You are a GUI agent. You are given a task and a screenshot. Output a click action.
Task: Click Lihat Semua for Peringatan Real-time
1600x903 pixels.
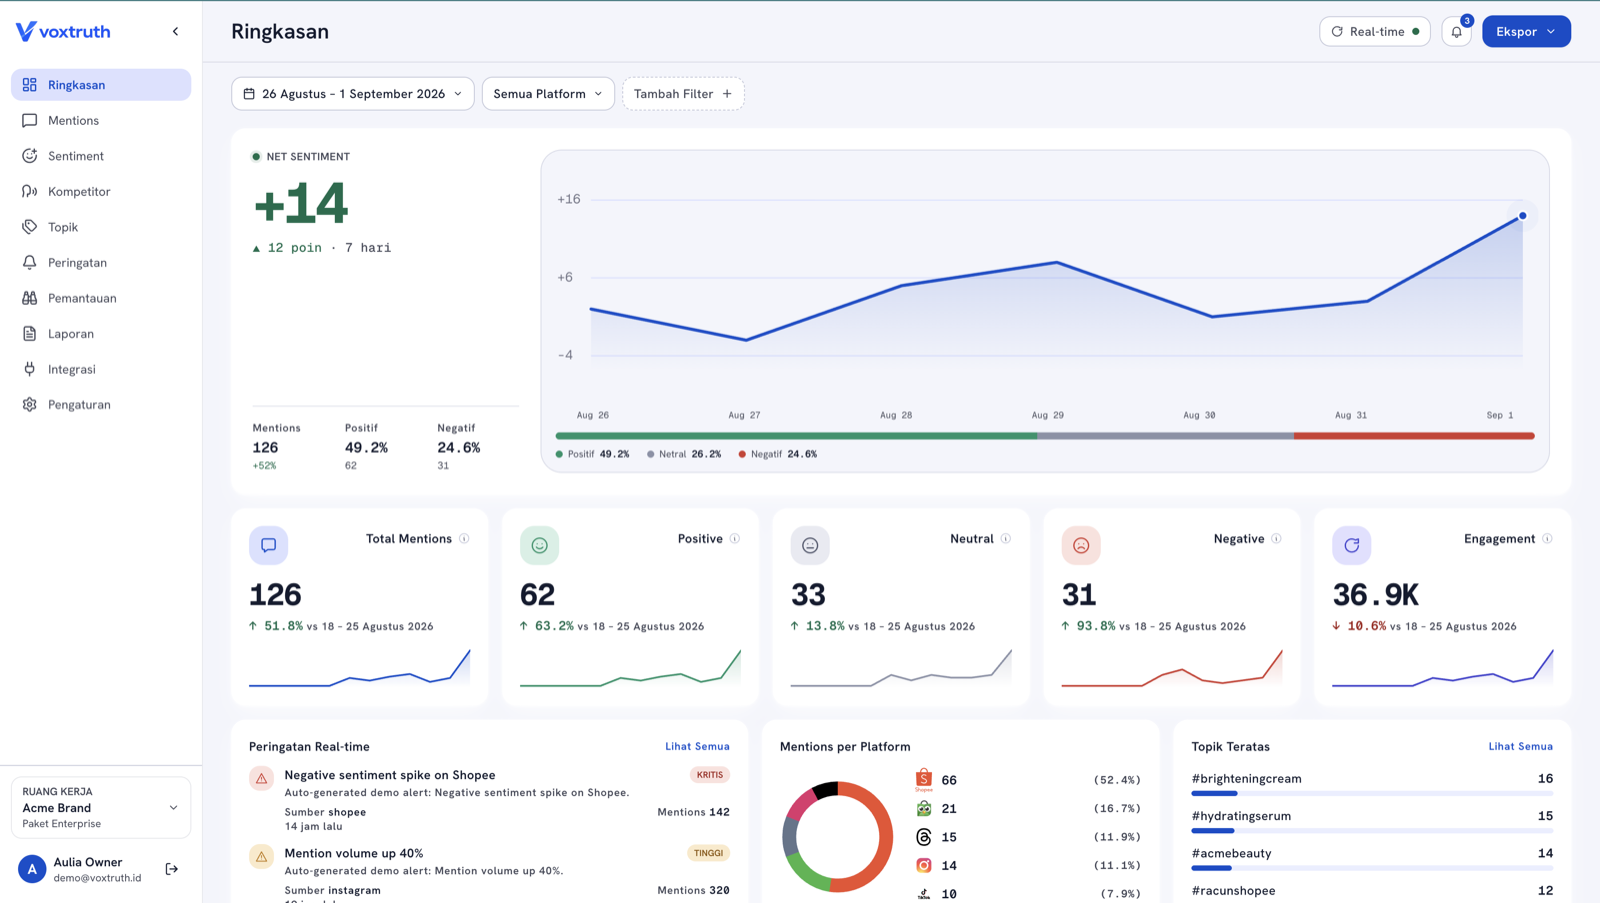click(697, 746)
